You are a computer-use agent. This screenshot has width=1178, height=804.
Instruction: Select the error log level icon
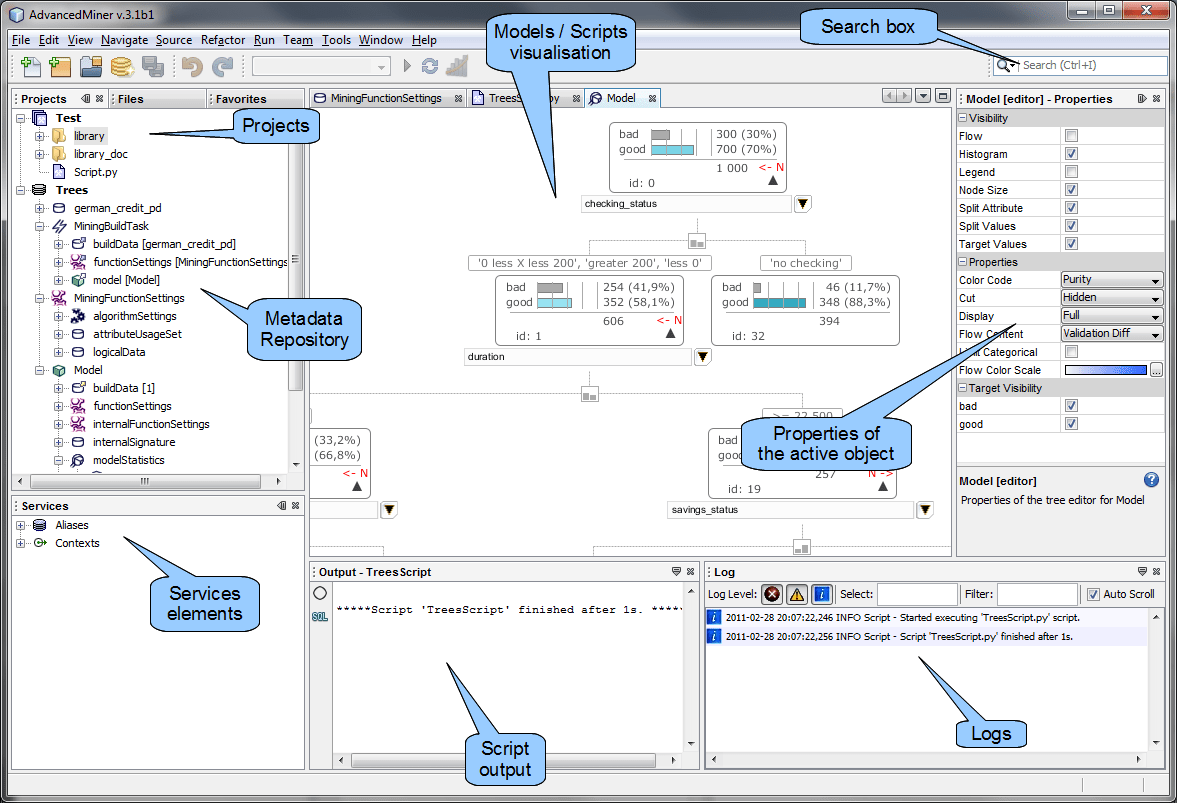771,593
